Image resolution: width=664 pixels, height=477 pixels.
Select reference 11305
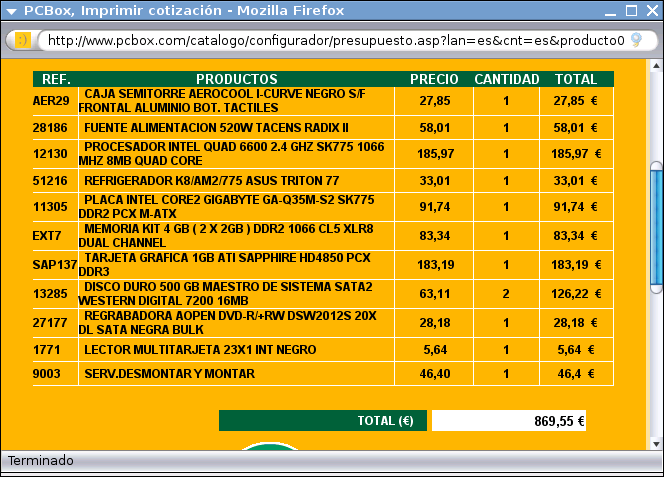point(50,207)
